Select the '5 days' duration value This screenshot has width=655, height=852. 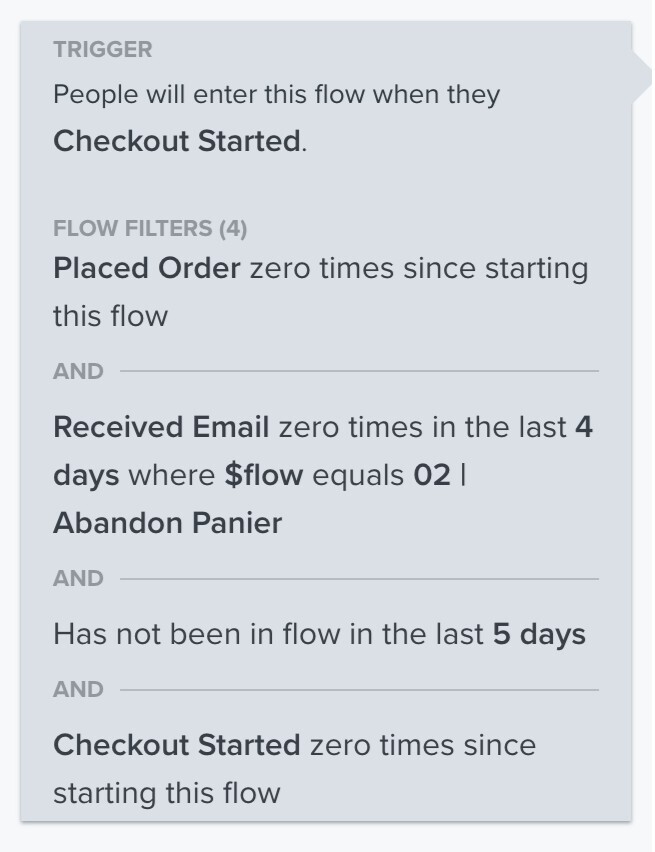539,635
